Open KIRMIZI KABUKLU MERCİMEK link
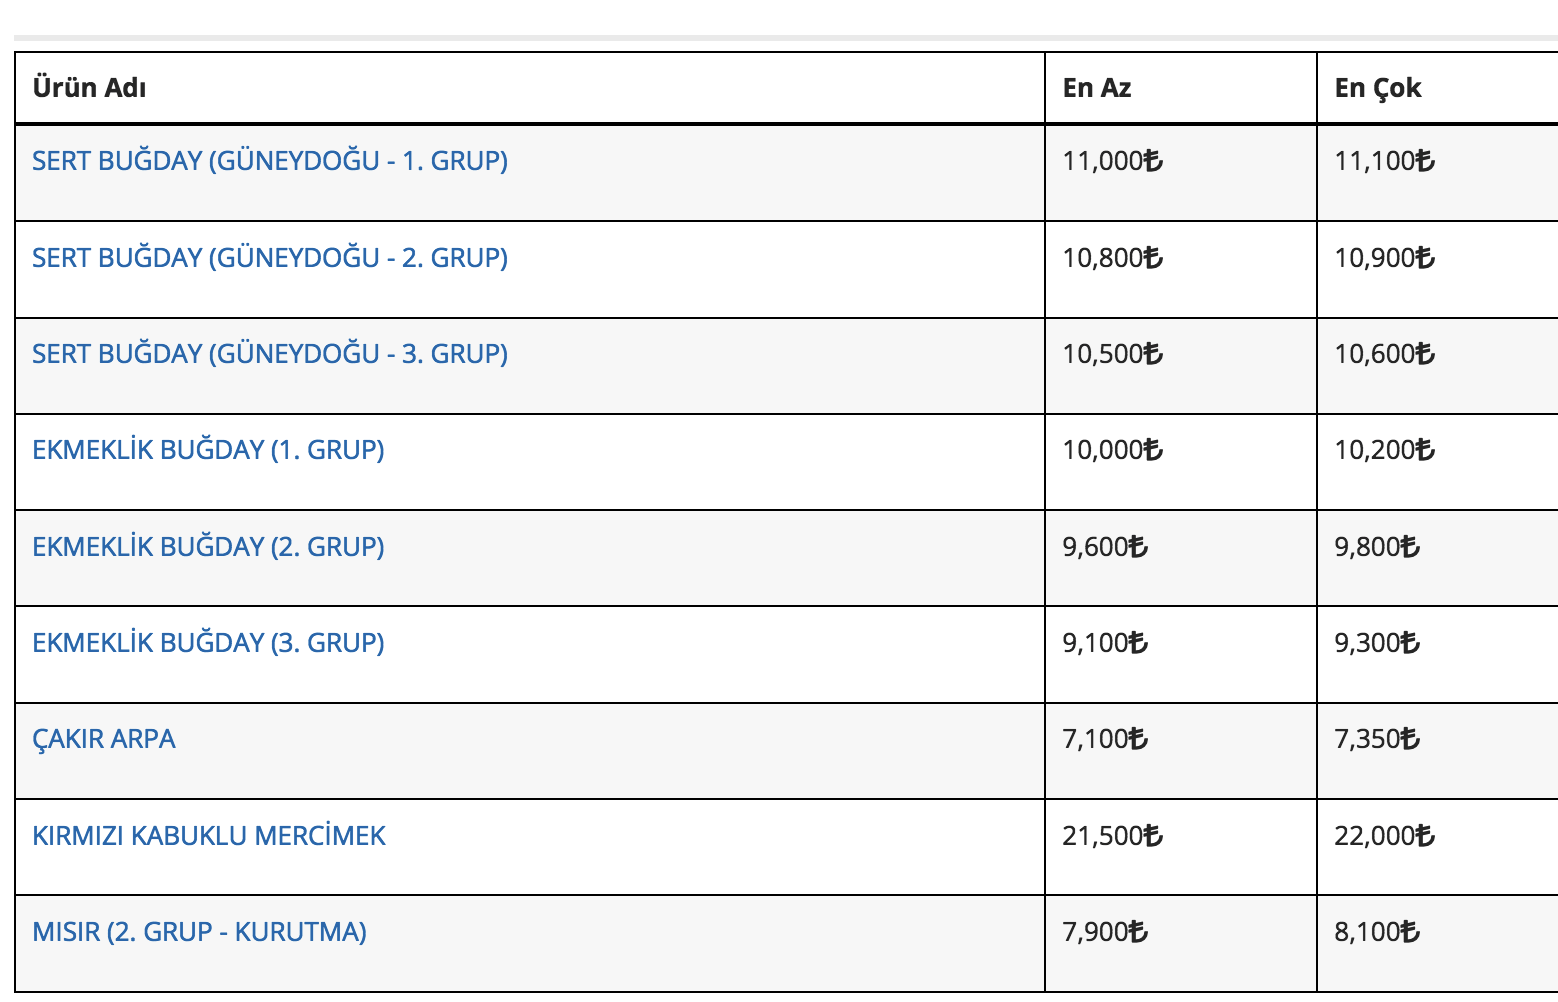 (209, 836)
